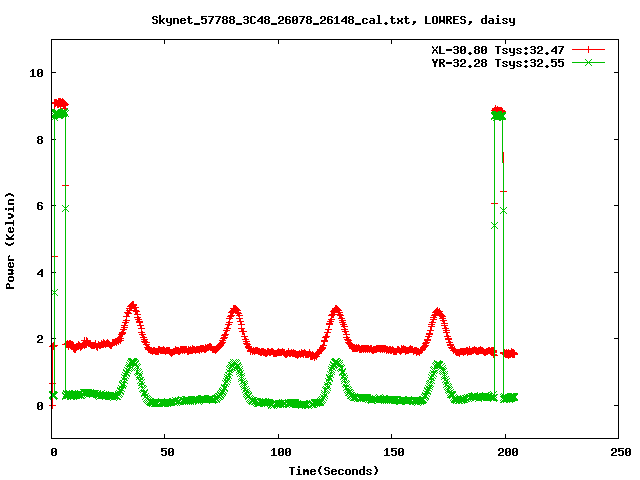Click the first red peak near 35 seconds
Viewport: 640px width, 480px height.
pos(132,306)
